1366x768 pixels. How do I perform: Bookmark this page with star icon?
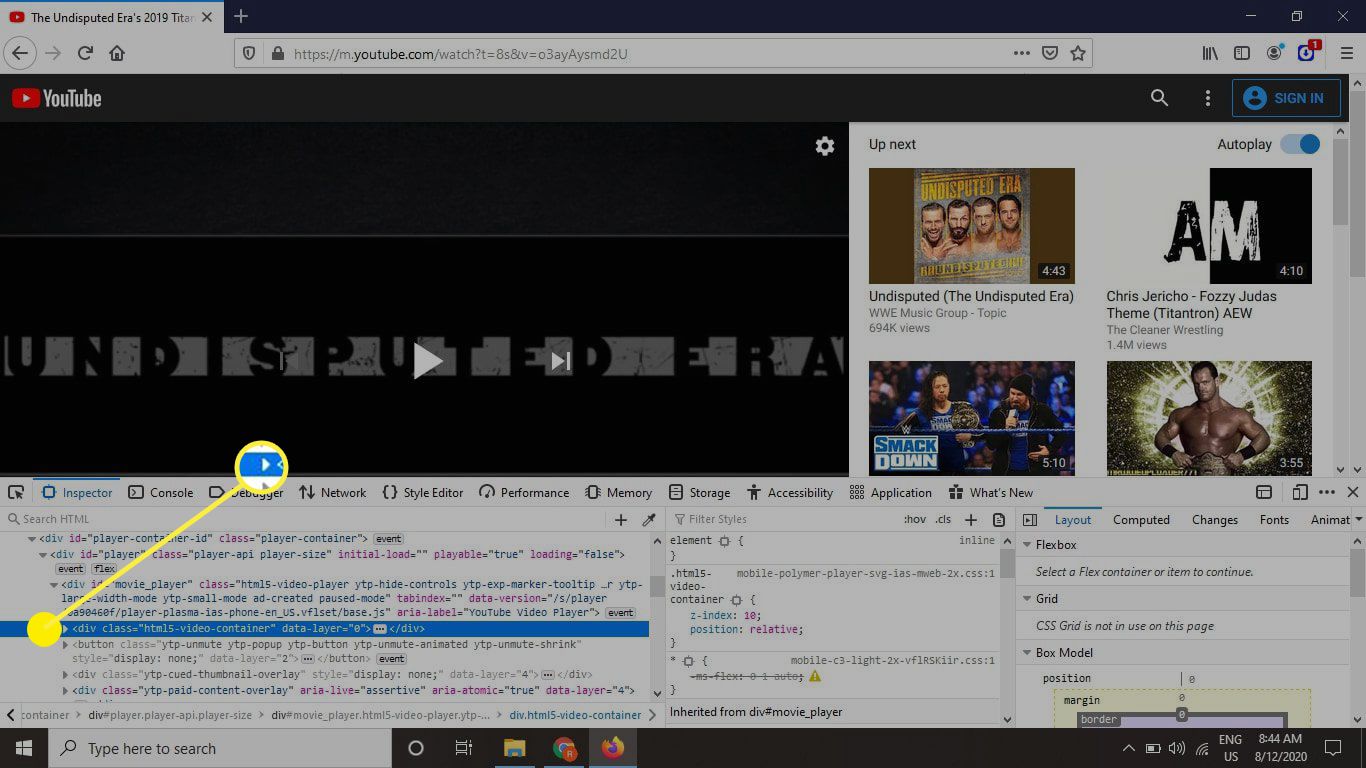[1078, 54]
